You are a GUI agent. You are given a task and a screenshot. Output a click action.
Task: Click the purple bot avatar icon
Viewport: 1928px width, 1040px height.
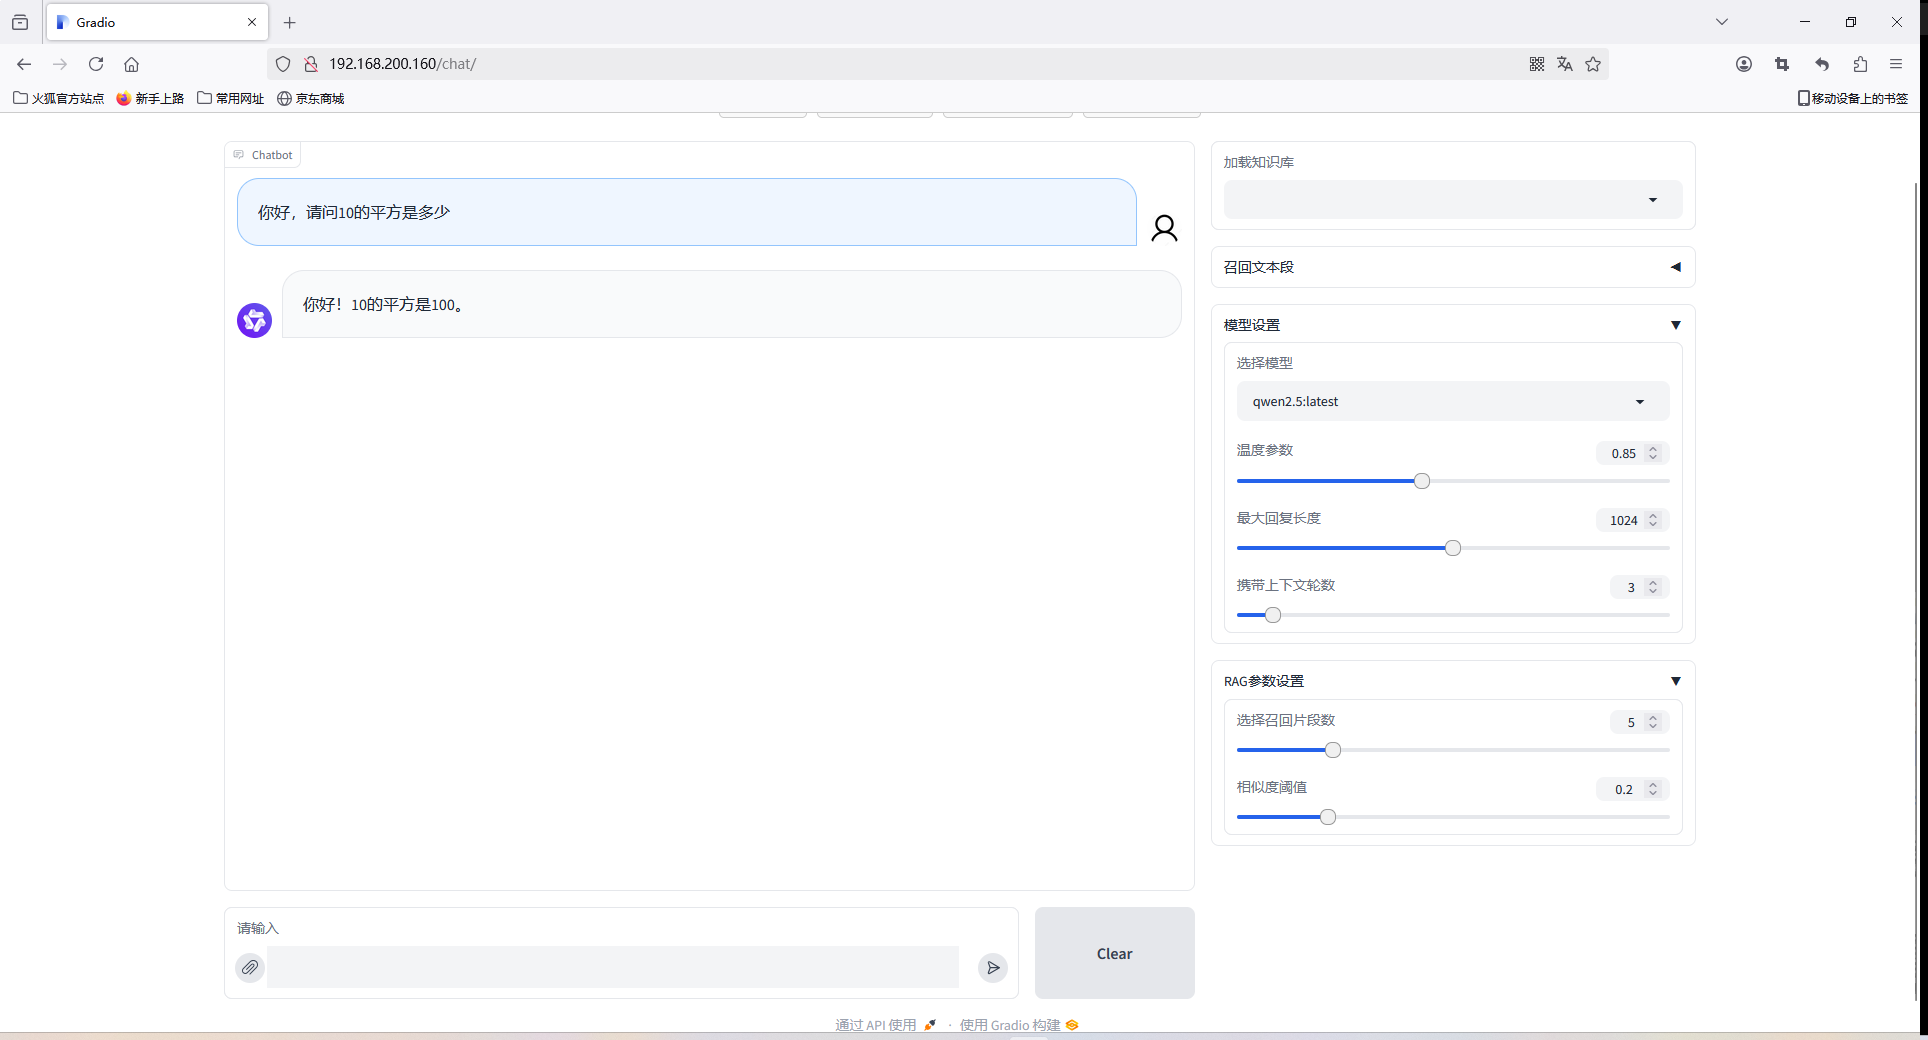(x=254, y=320)
